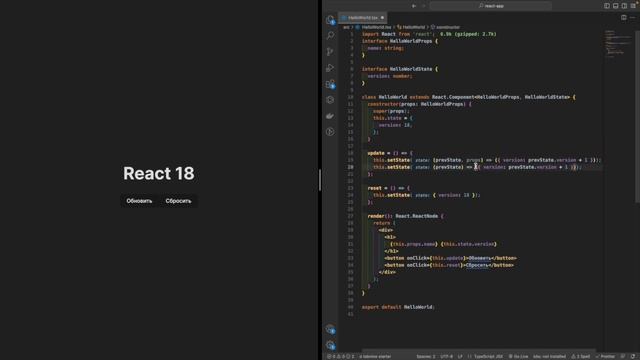Click the Обновить button JSX line 33
Image resolution: width=640 pixels, height=360 pixels.
click(450, 258)
